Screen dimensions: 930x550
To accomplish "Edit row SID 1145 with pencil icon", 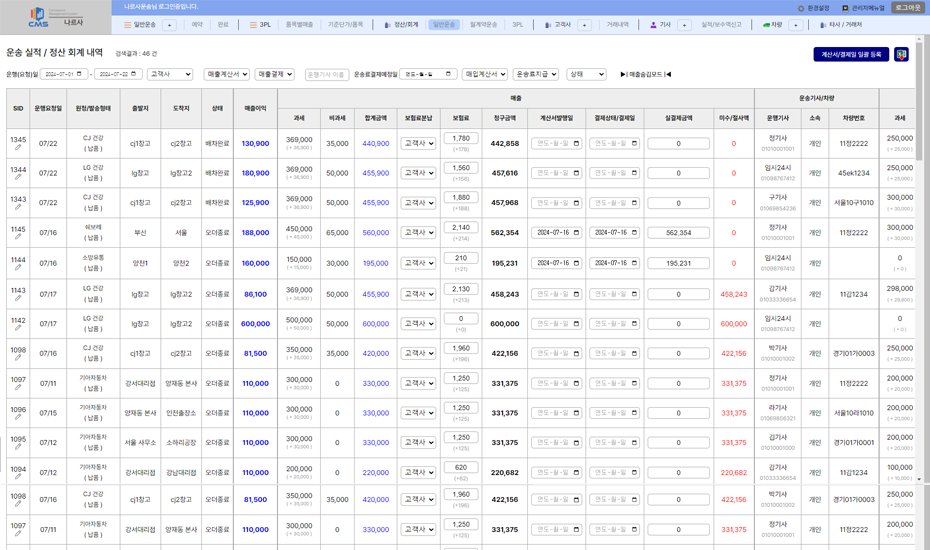I will click(18, 237).
